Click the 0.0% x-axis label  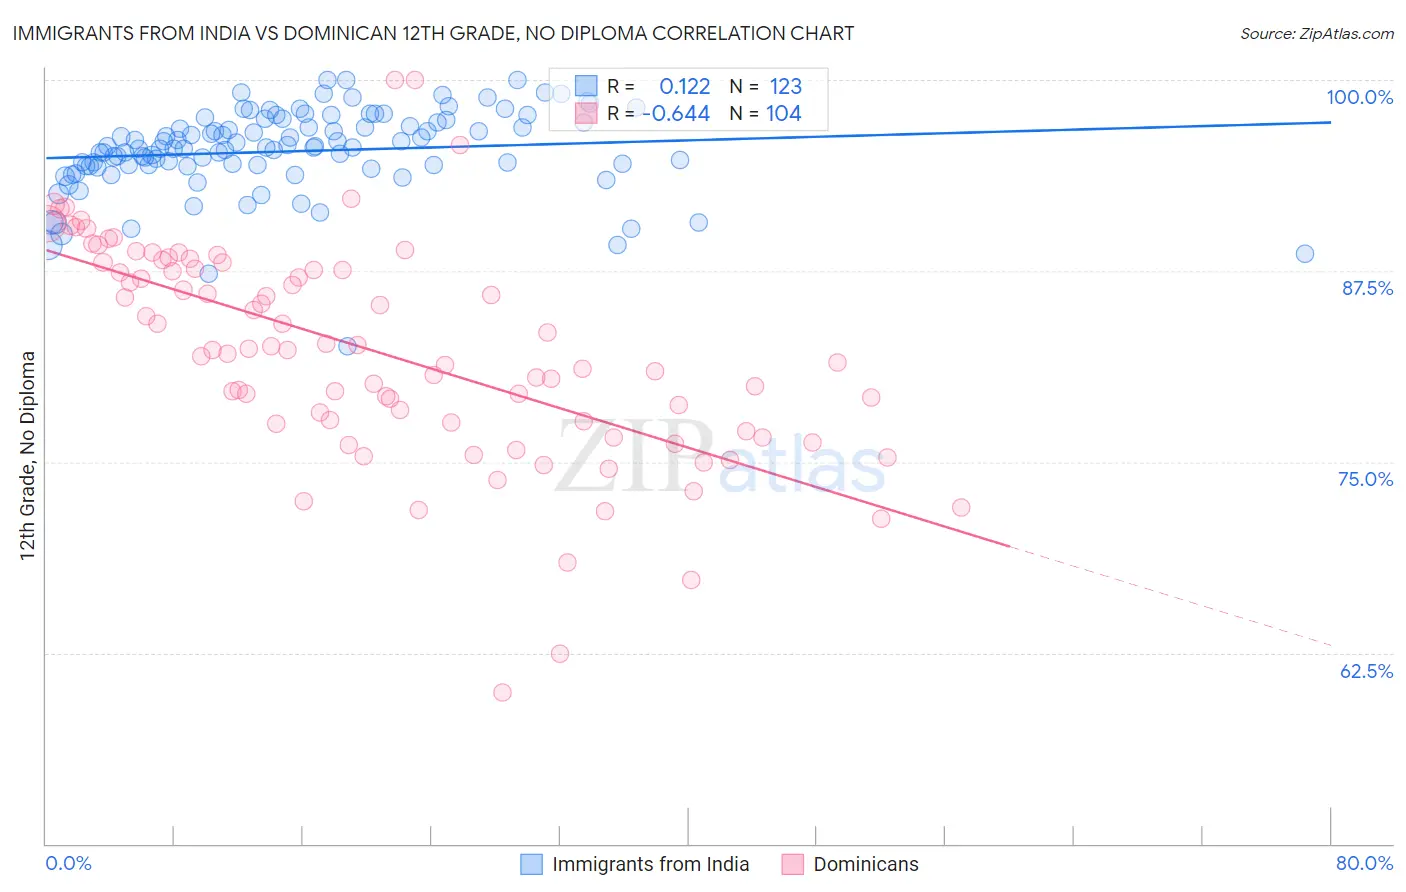[68, 863]
